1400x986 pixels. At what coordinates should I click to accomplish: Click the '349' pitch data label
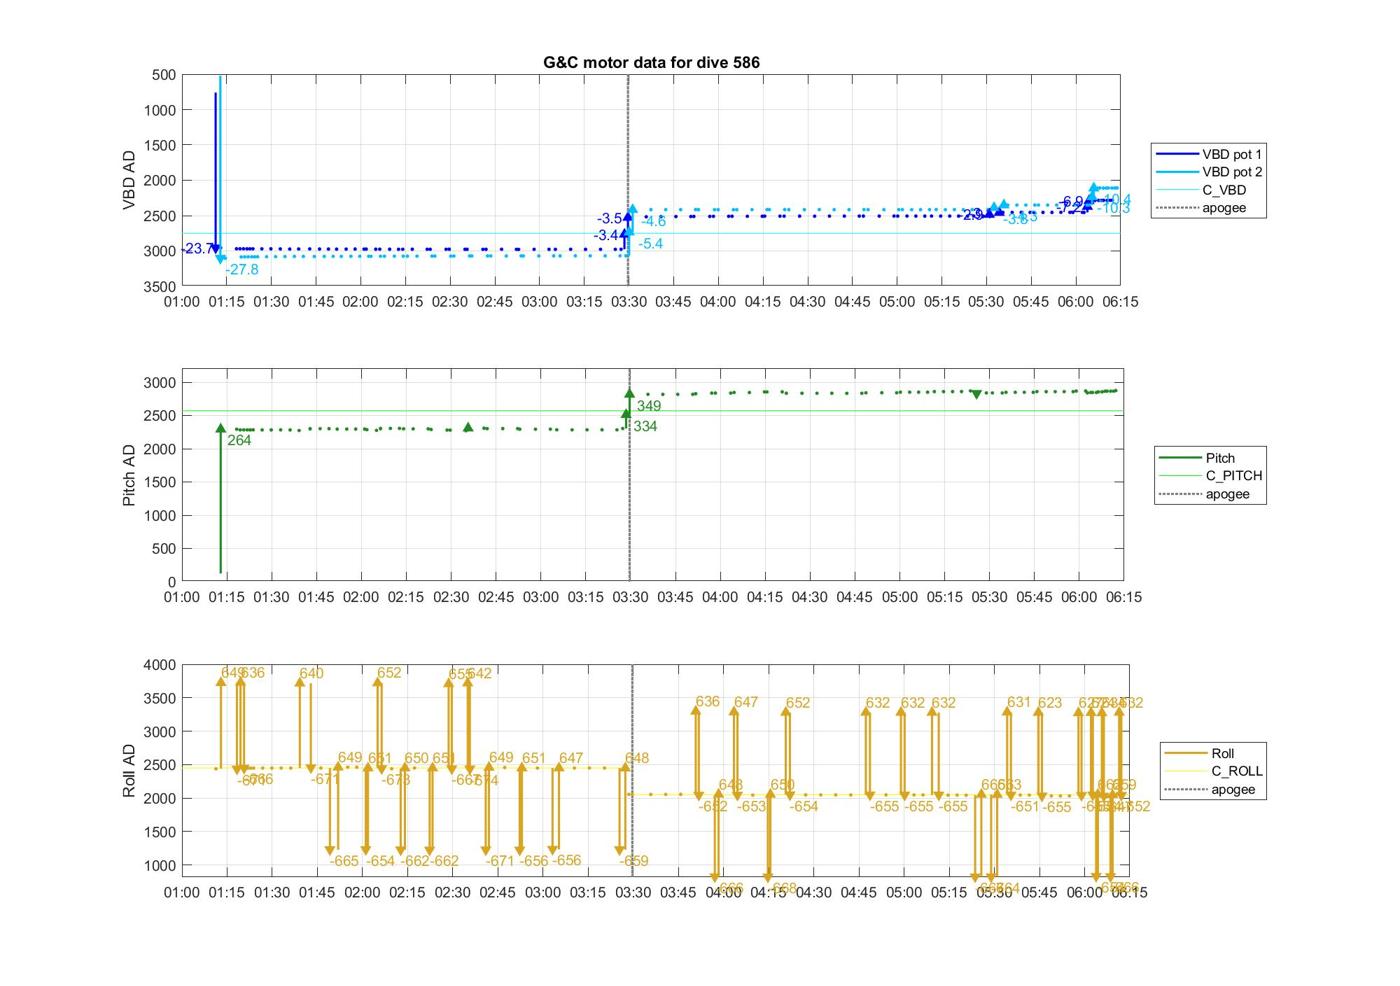649,406
